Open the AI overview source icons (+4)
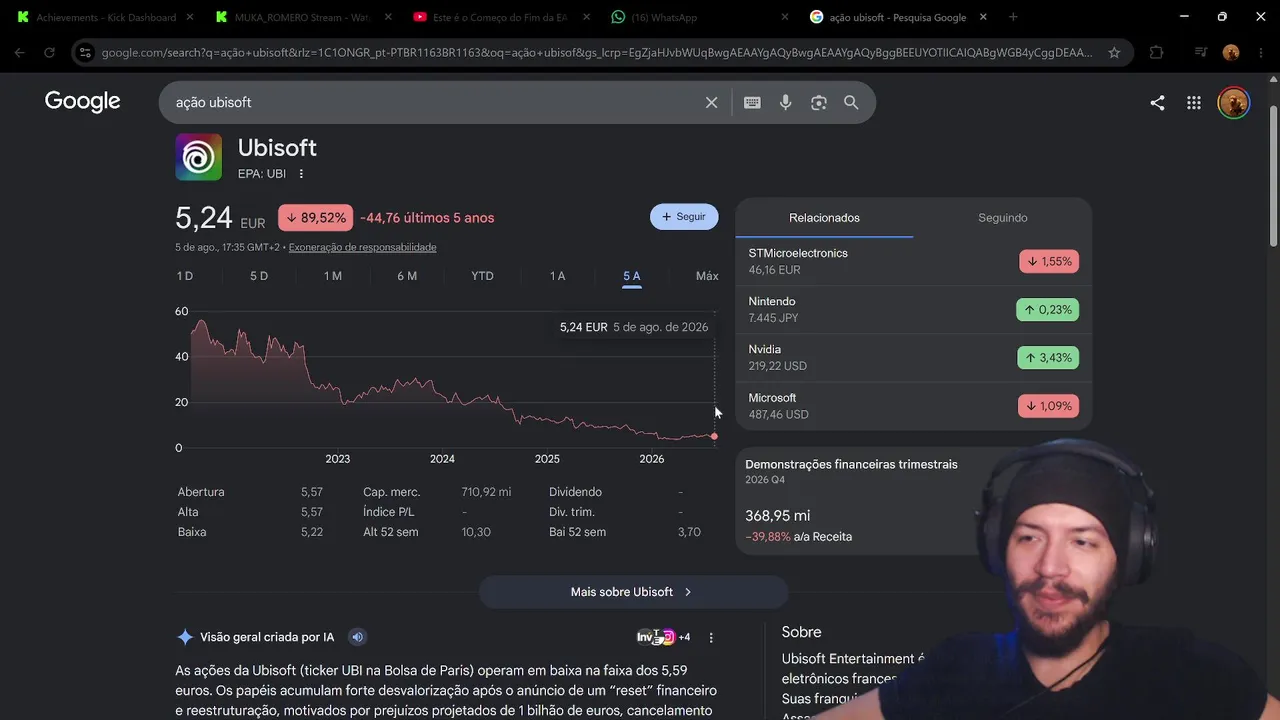Image resolution: width=1280 pixels, height=720 pixels. 663,637
